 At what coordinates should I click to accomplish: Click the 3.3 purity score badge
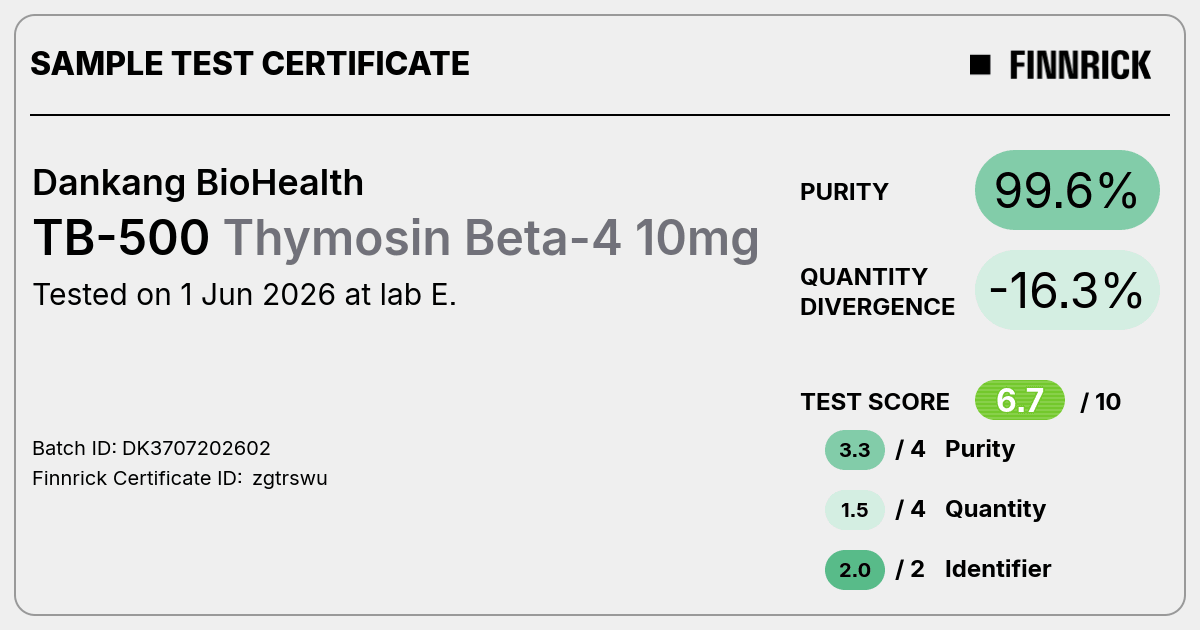[x=855, y=450]
